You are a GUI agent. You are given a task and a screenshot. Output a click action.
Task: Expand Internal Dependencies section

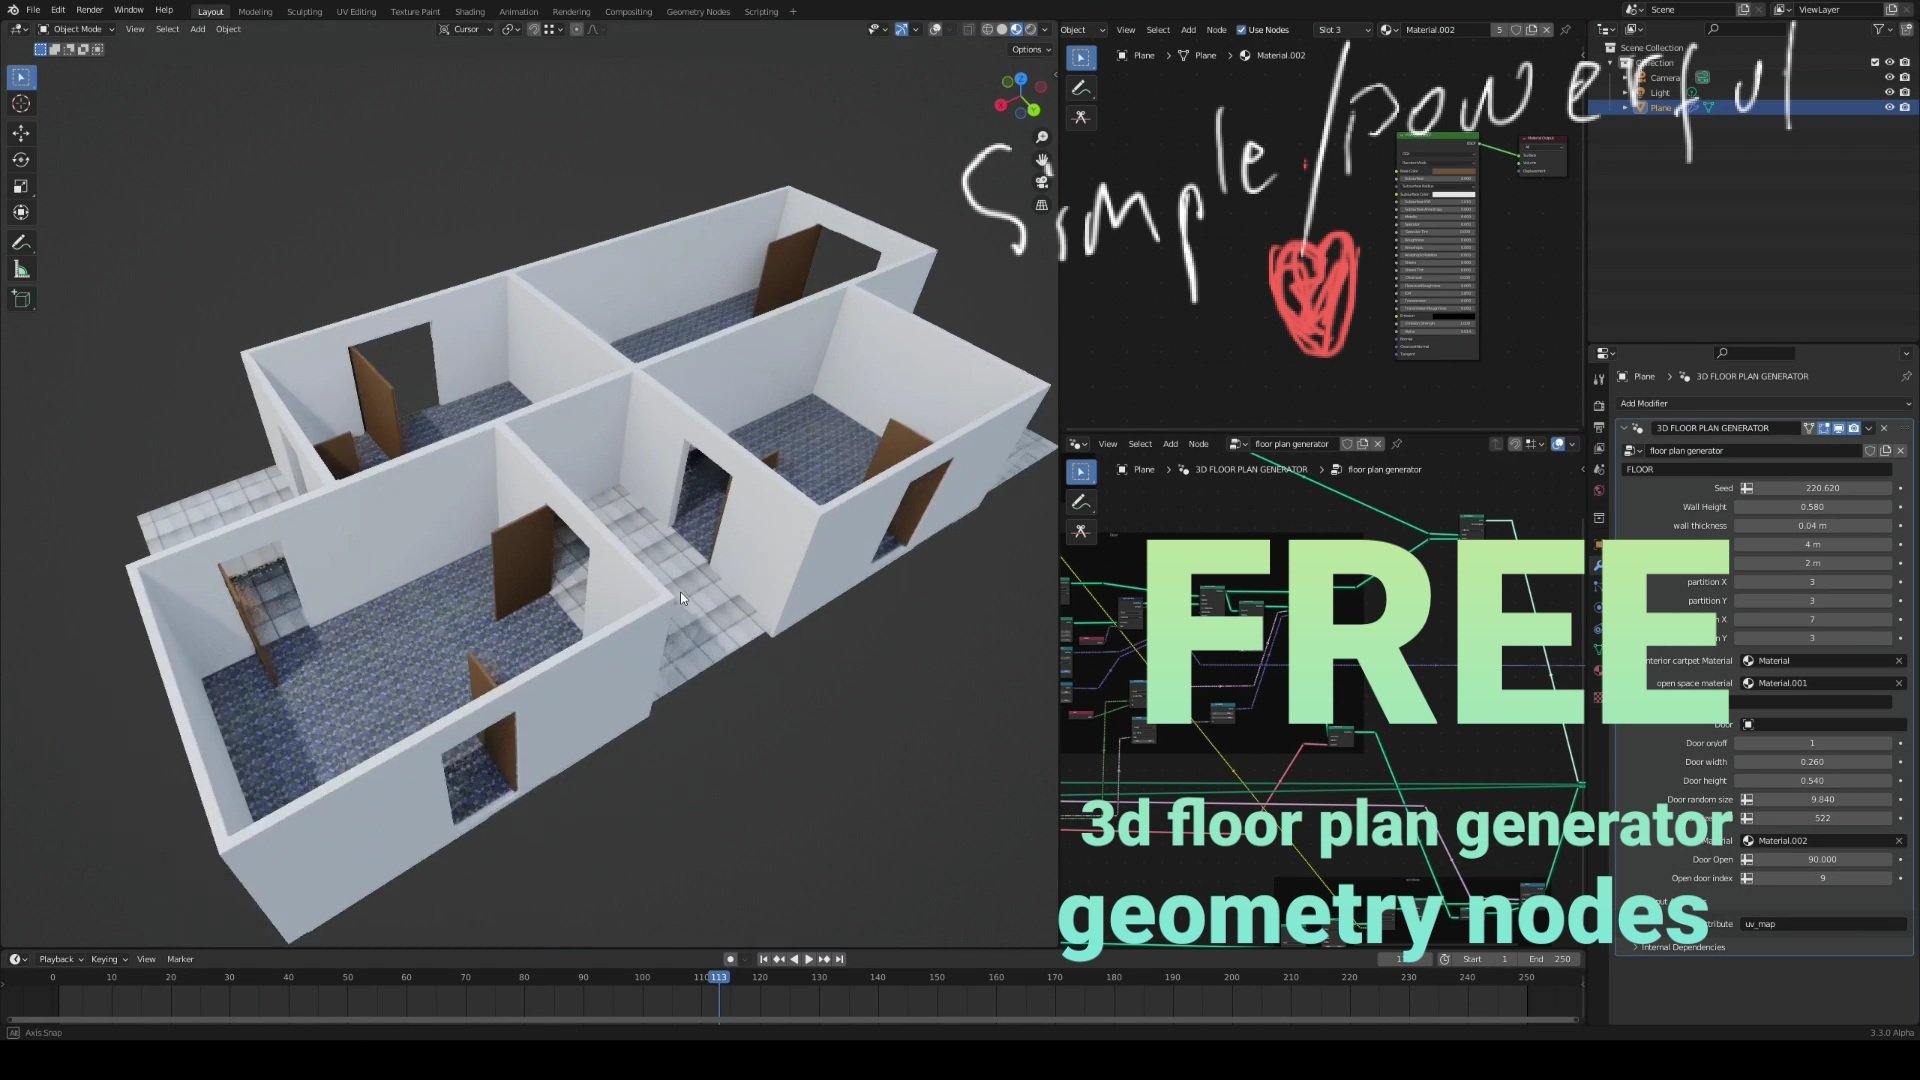(1683, 947)
